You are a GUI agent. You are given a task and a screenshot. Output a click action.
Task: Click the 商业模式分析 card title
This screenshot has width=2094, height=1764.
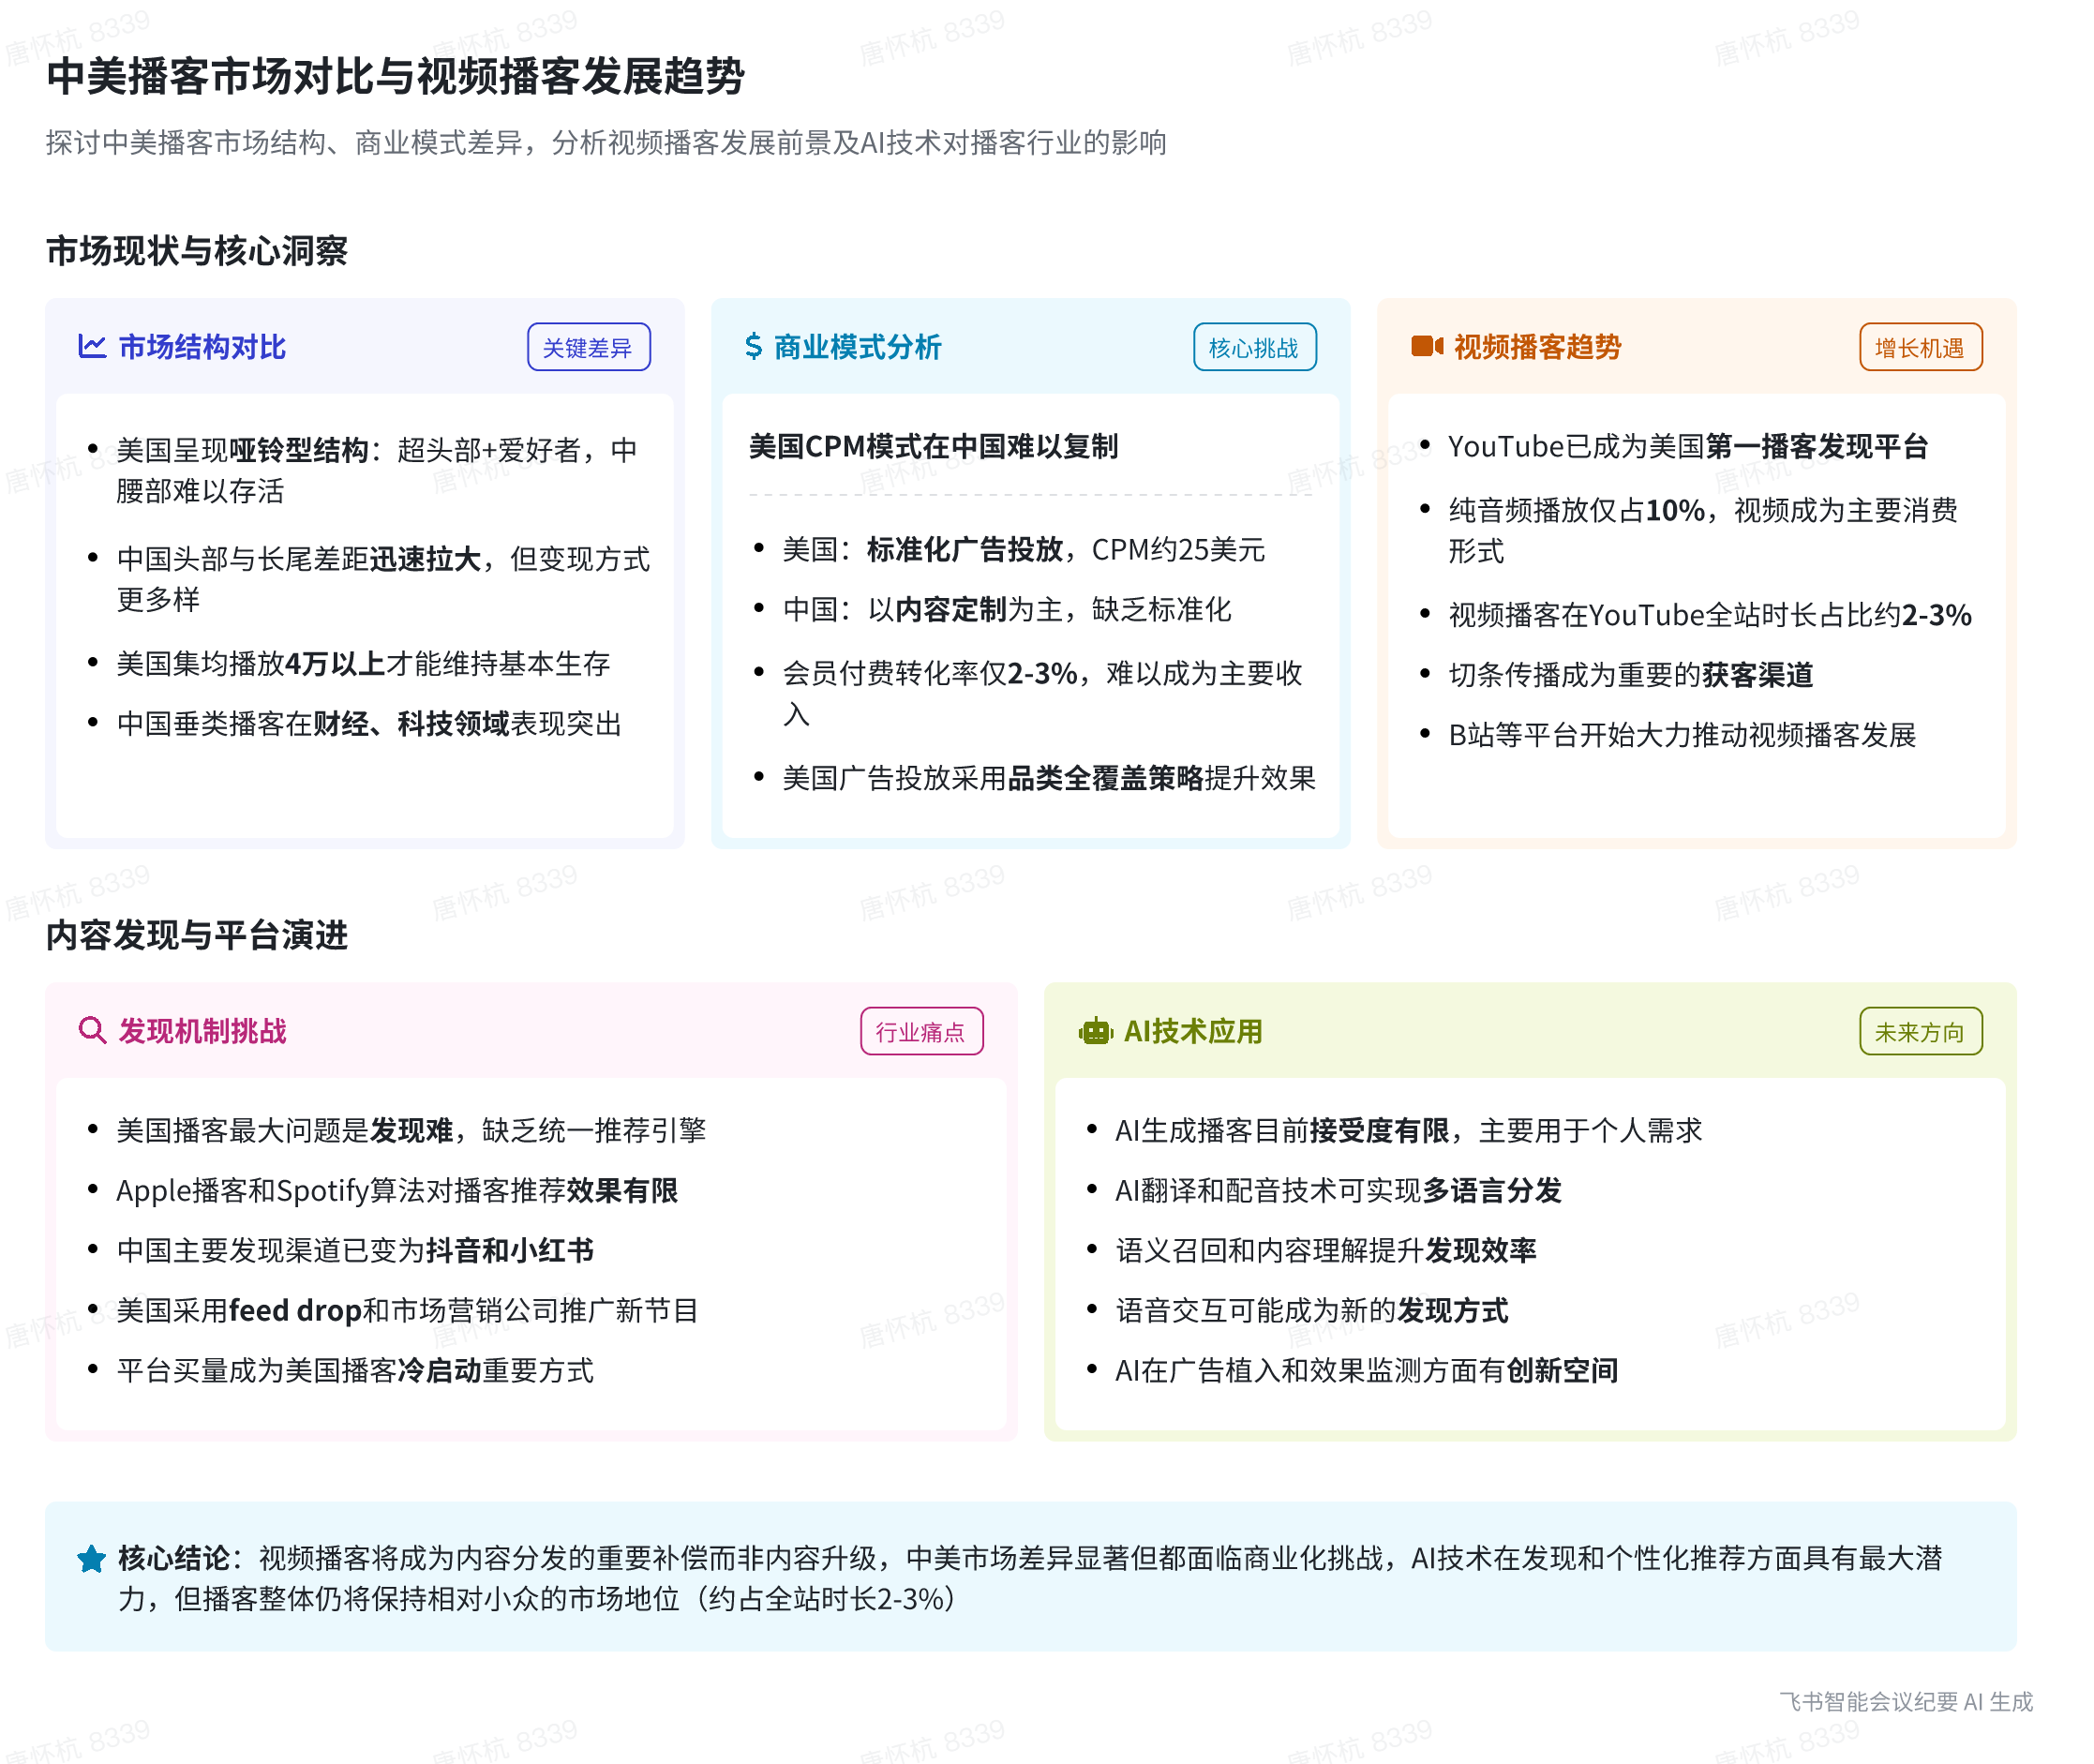858,347
